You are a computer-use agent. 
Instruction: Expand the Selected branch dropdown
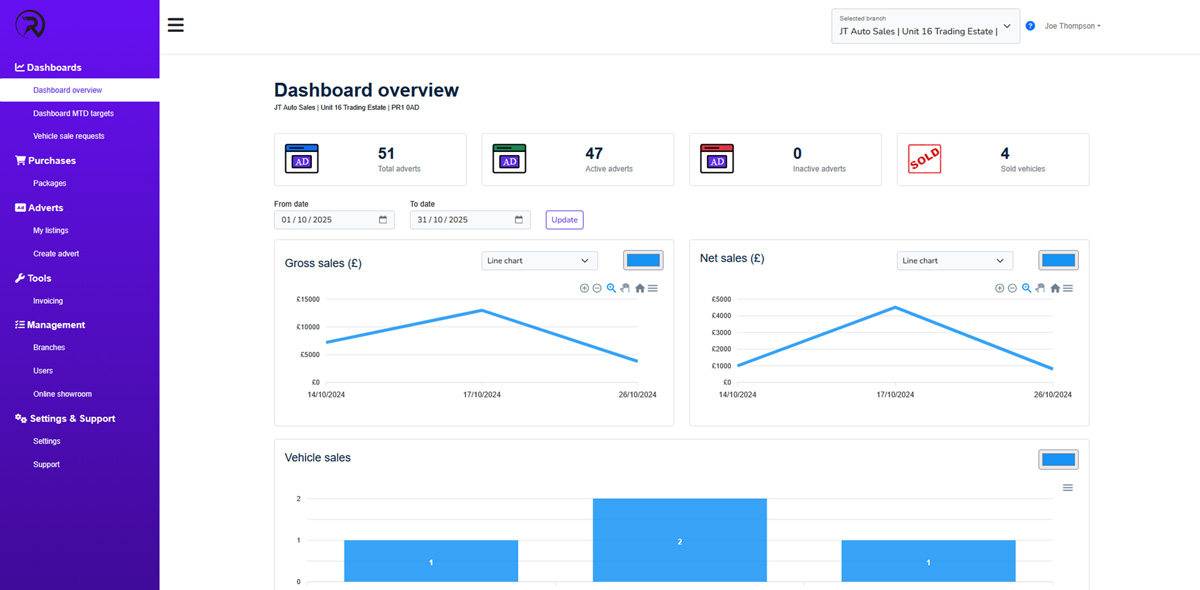pos(1007,26)
